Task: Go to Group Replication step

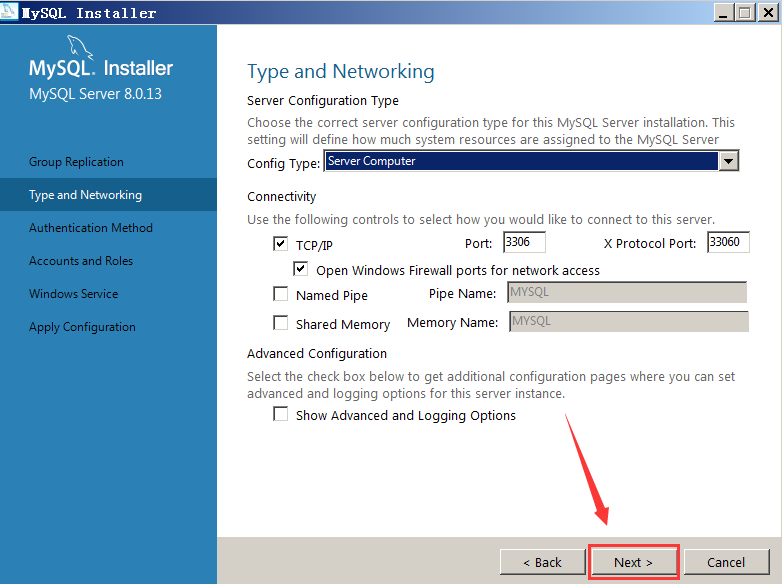Action: 76,162
